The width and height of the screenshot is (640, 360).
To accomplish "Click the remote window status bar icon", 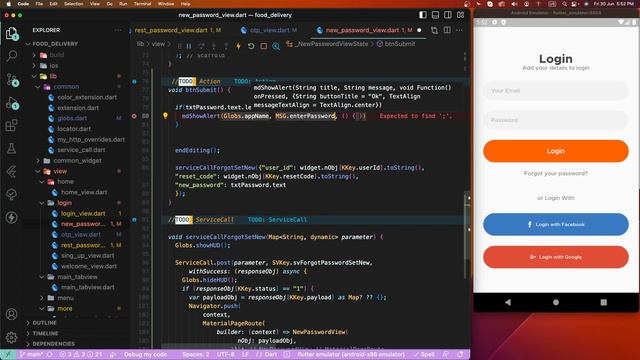I will coord(8,354).
